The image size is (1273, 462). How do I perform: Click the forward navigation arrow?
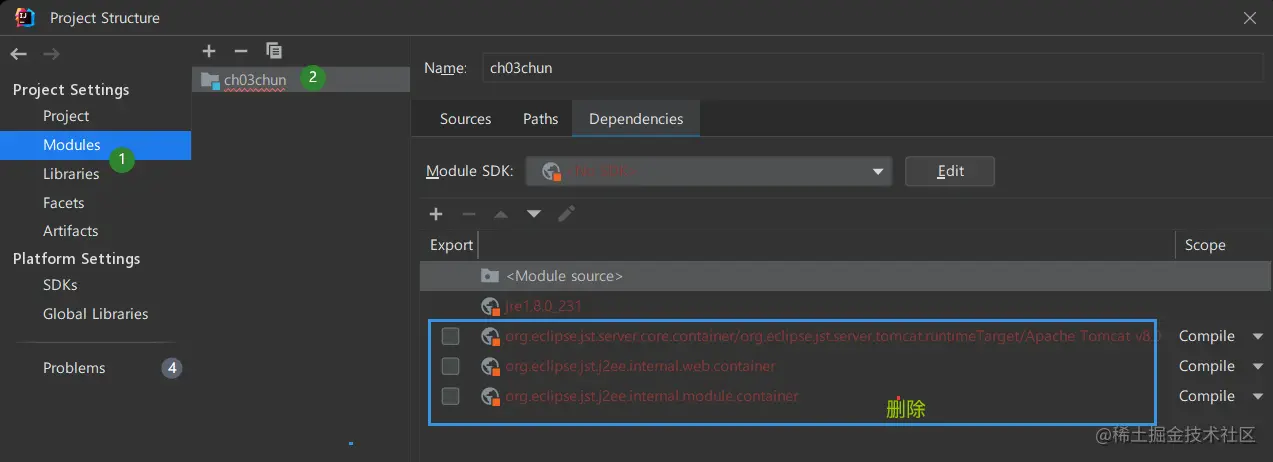(x=52, y=54)
